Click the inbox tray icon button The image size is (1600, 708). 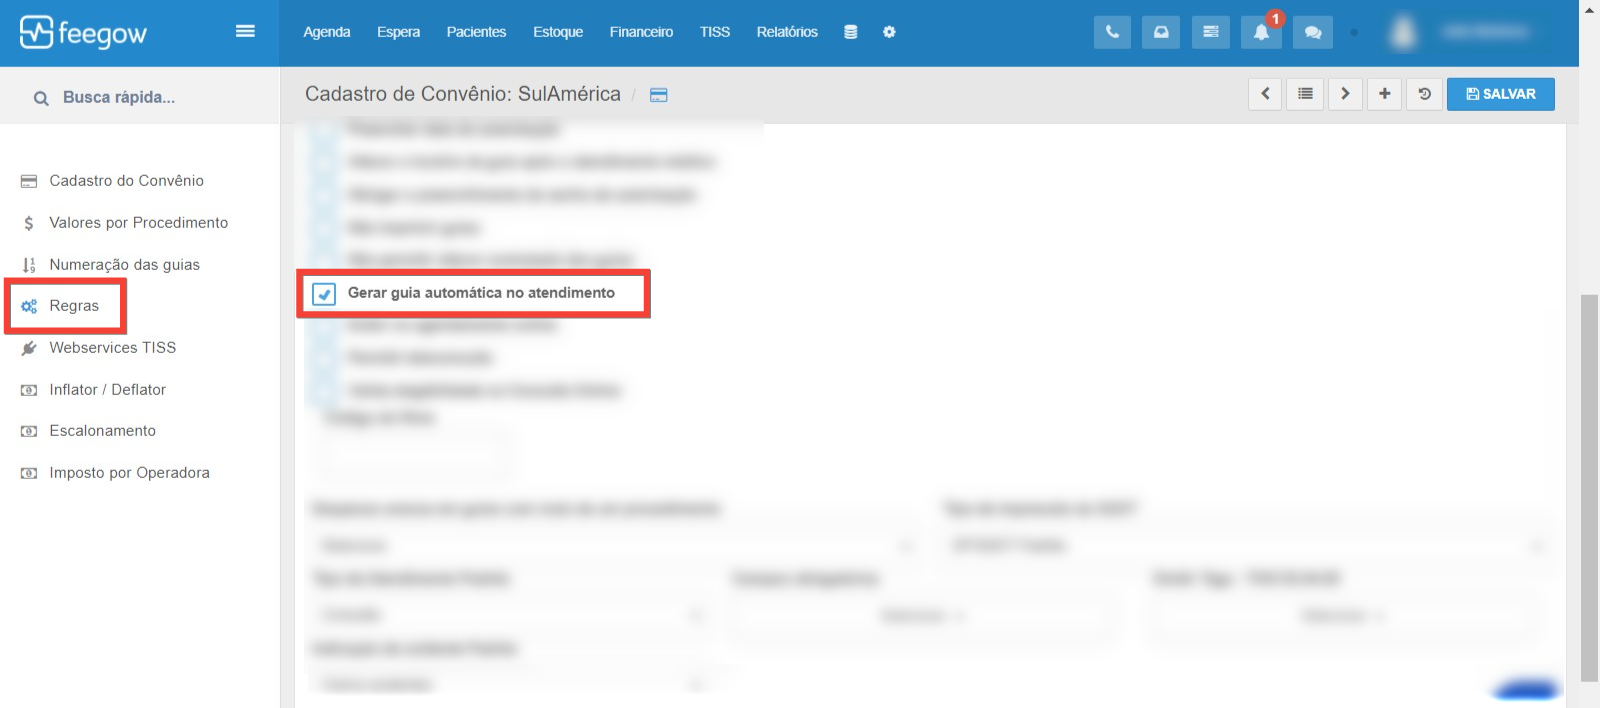(1161, 32)
